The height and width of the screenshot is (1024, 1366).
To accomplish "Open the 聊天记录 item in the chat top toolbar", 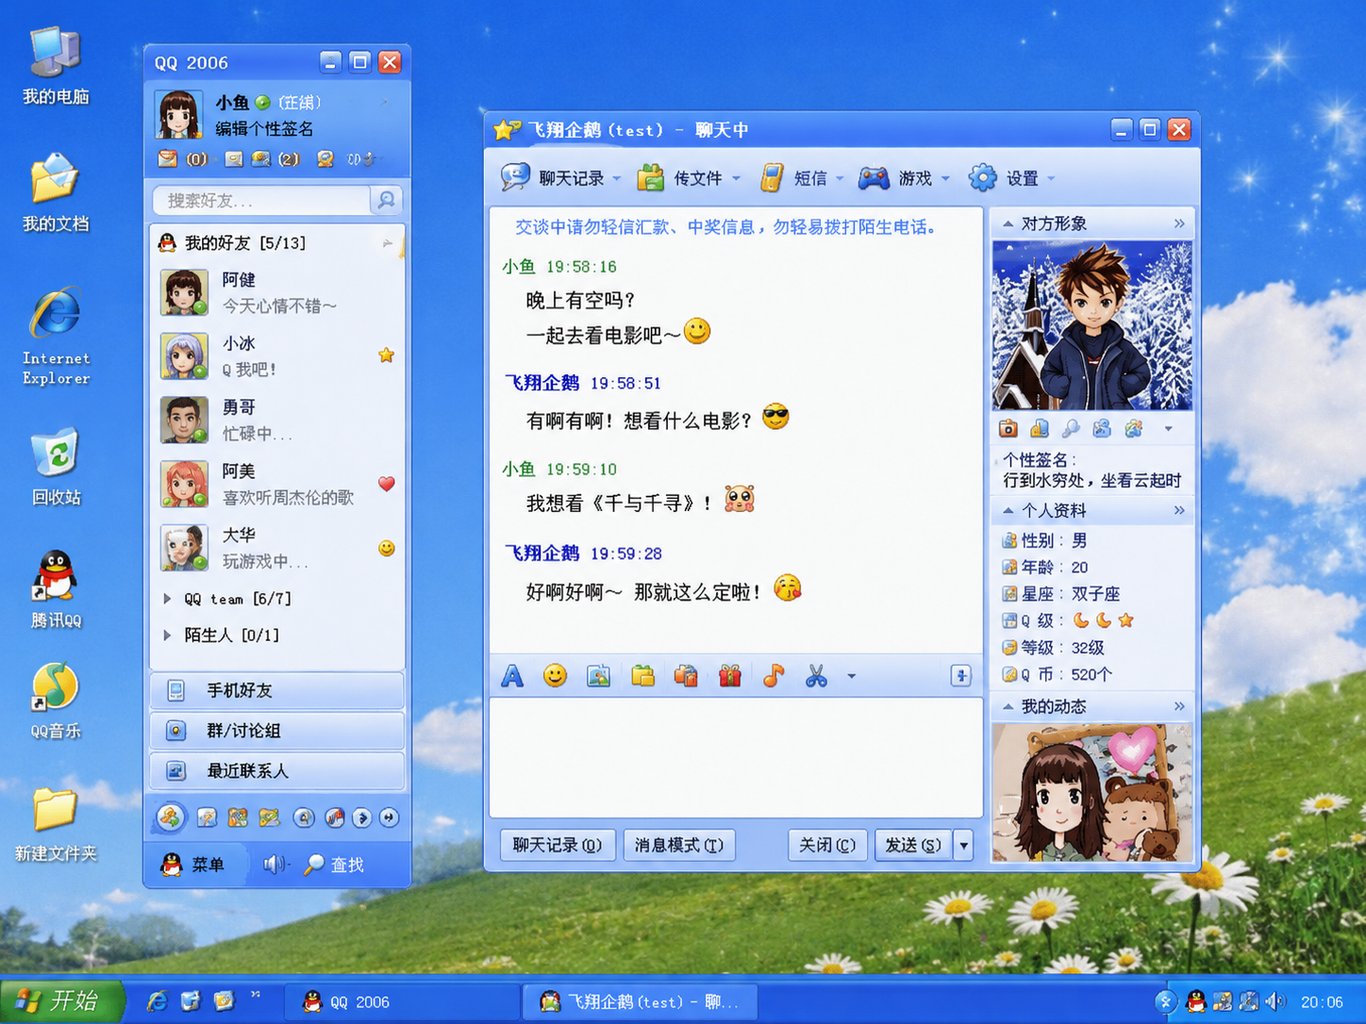I will [x=560, y=178].
